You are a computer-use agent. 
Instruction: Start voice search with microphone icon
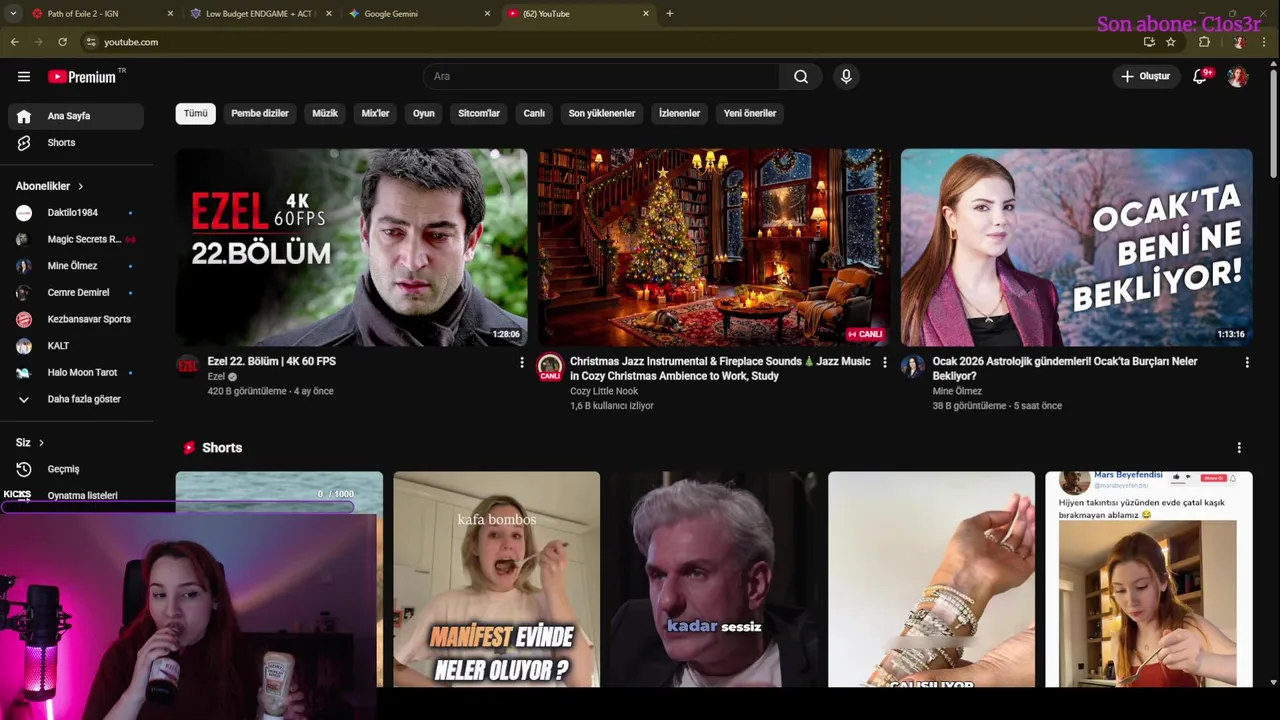[846, 76]
